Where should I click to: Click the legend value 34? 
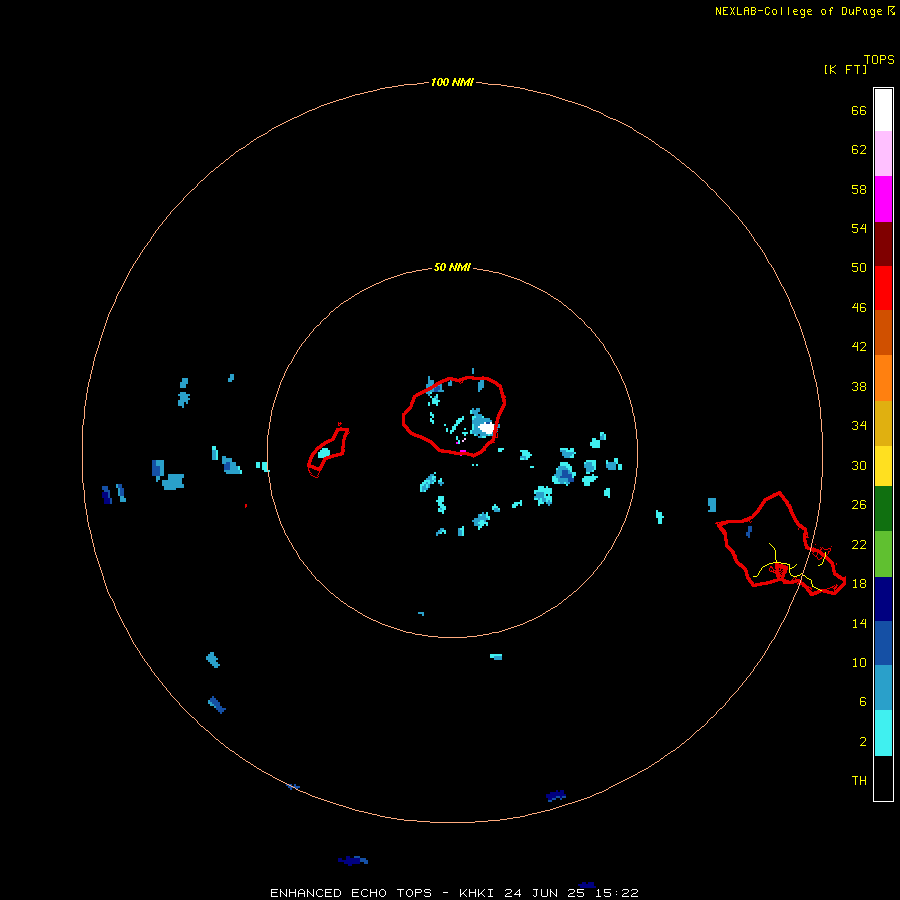tap(859, 425)
